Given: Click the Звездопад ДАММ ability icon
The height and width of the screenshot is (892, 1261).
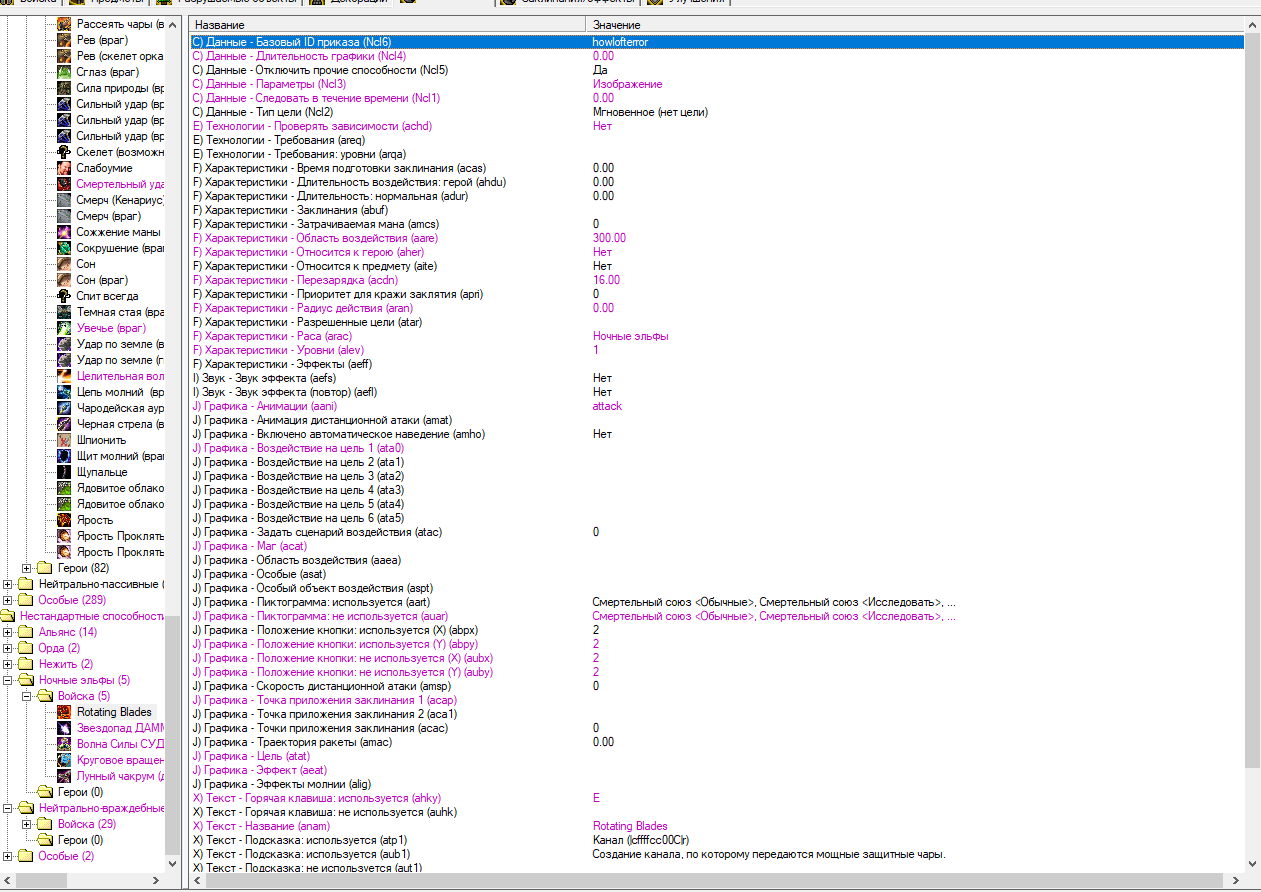Looking at the screenshot, I should [x=64, y=728].
